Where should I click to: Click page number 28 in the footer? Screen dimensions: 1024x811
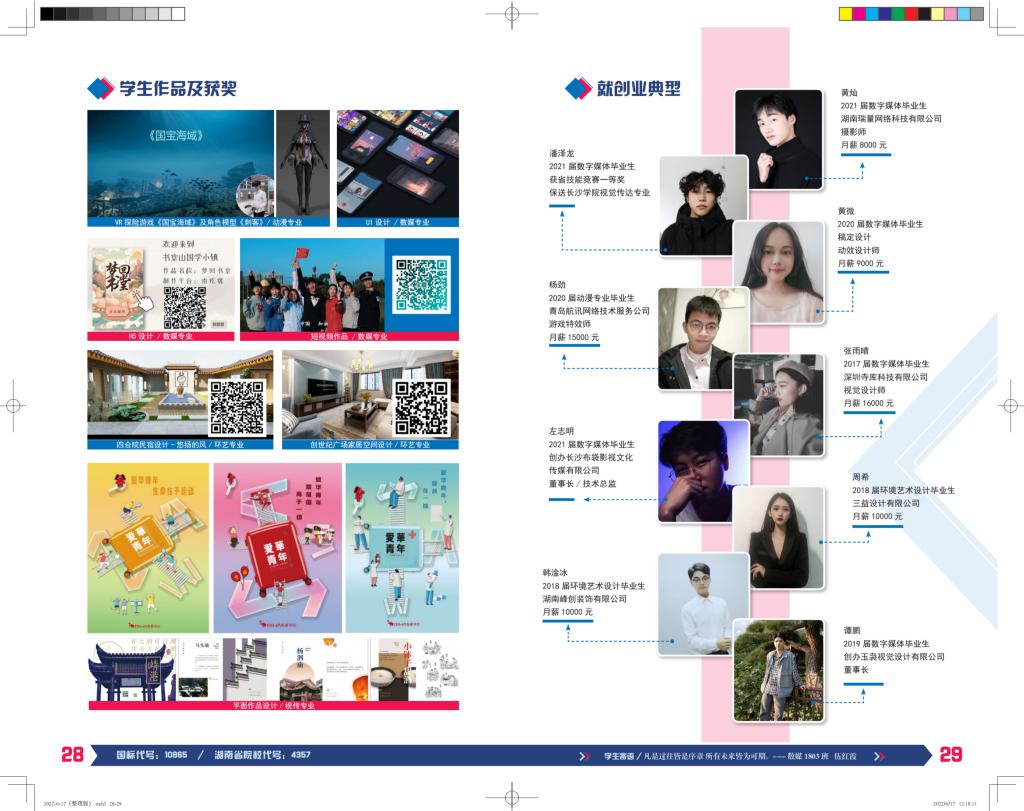[73, 755]
